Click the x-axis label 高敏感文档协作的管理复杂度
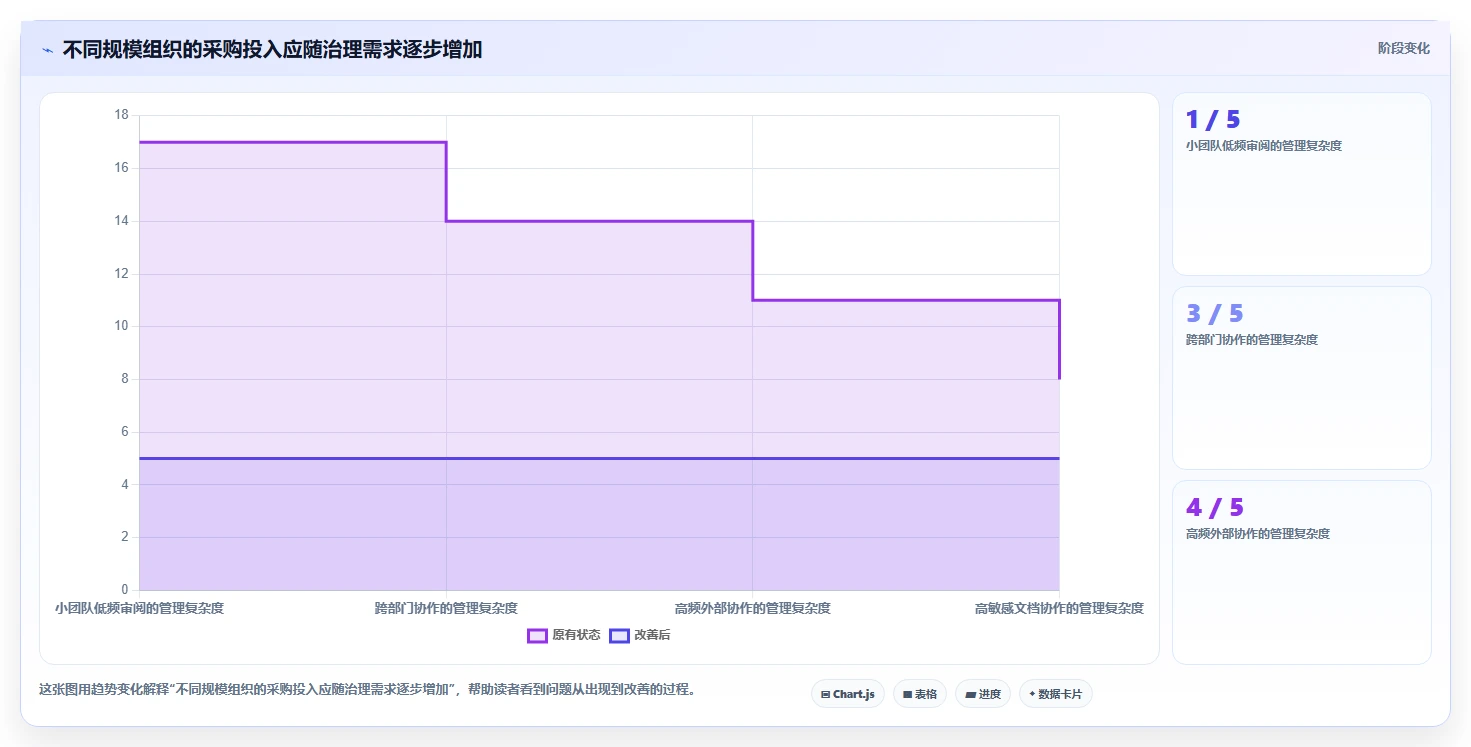The image size is (1471, 747). [1059, 608]
